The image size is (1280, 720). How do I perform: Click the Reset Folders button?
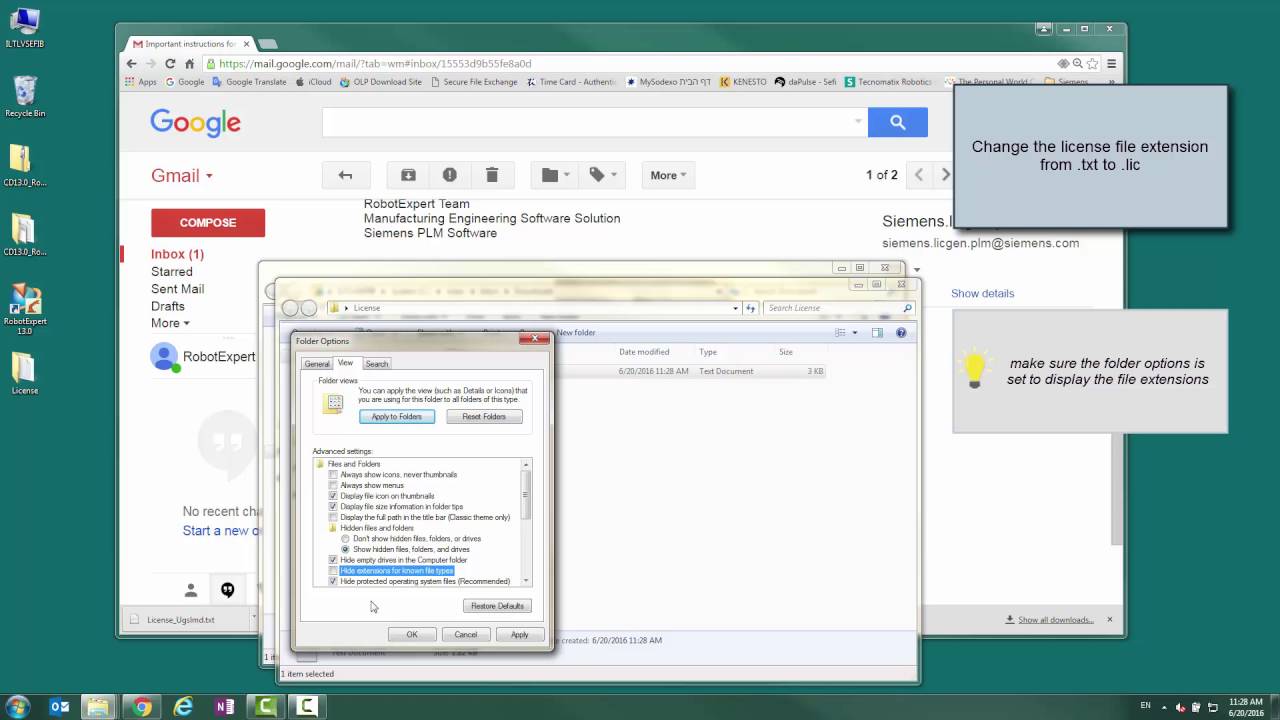(484, 416)
